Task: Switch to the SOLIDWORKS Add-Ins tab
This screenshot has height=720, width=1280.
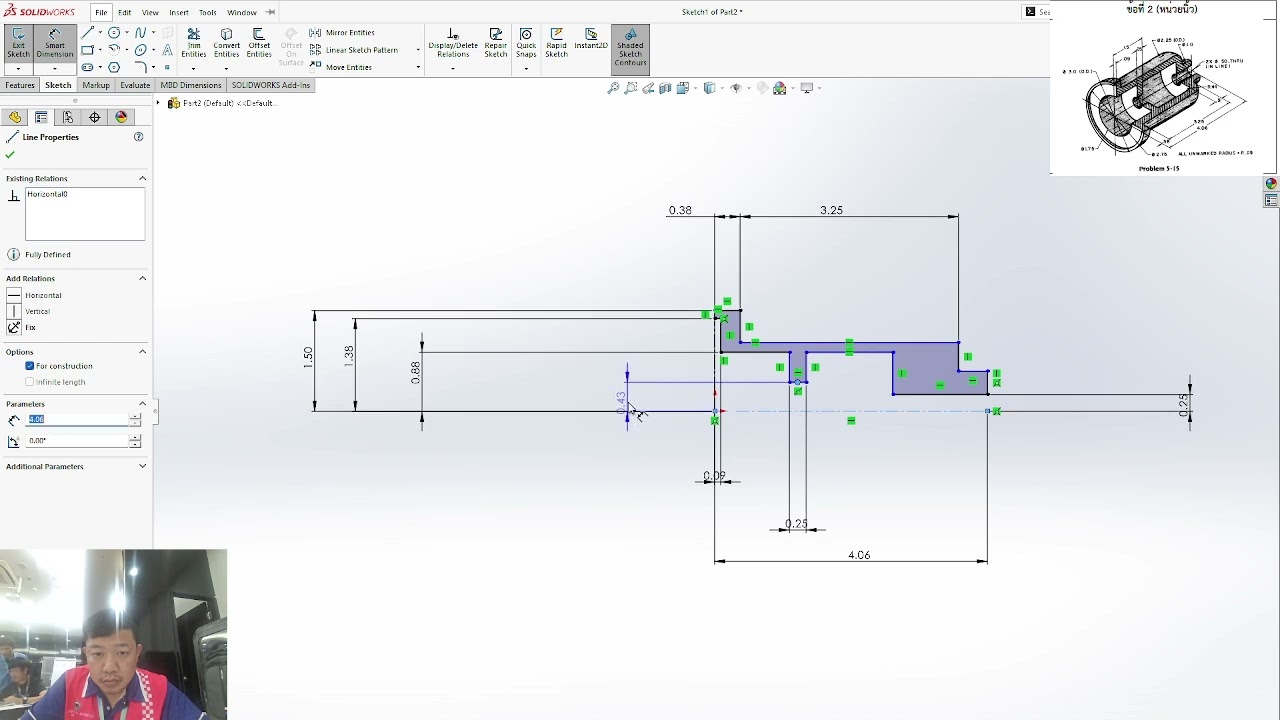Action: pyautogui.click(x=271, y=85)
